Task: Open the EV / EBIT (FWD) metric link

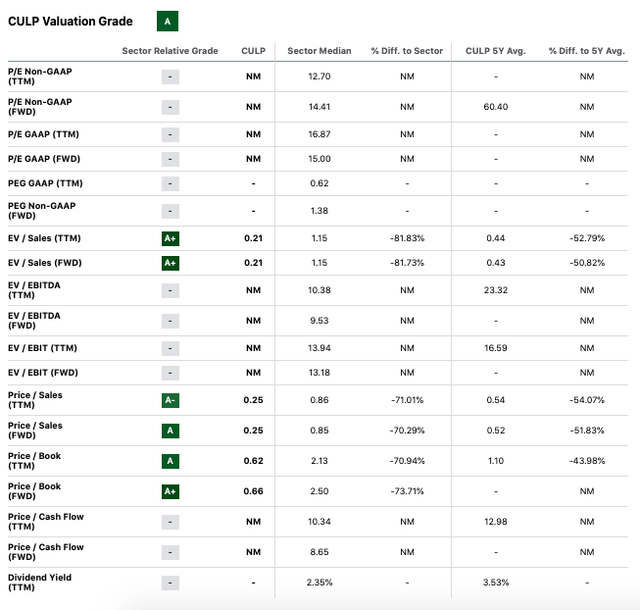Action: (x=43, y=372)
